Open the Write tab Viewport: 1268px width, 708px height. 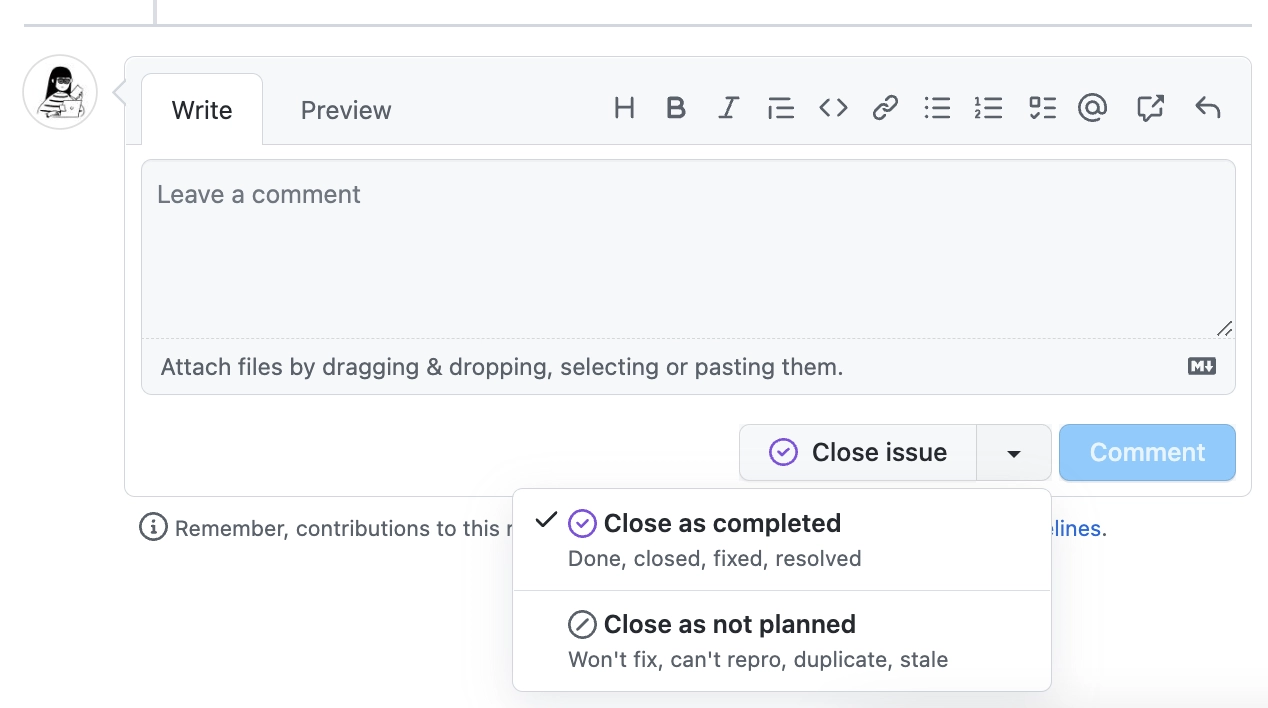[202, 110]
